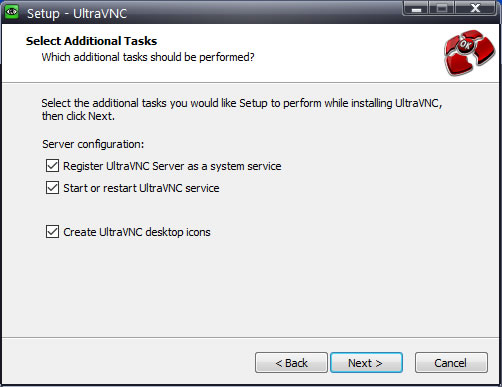Click the disabled maximize window button
This screenshot has height=387, width=502.
tap(442, 8)
